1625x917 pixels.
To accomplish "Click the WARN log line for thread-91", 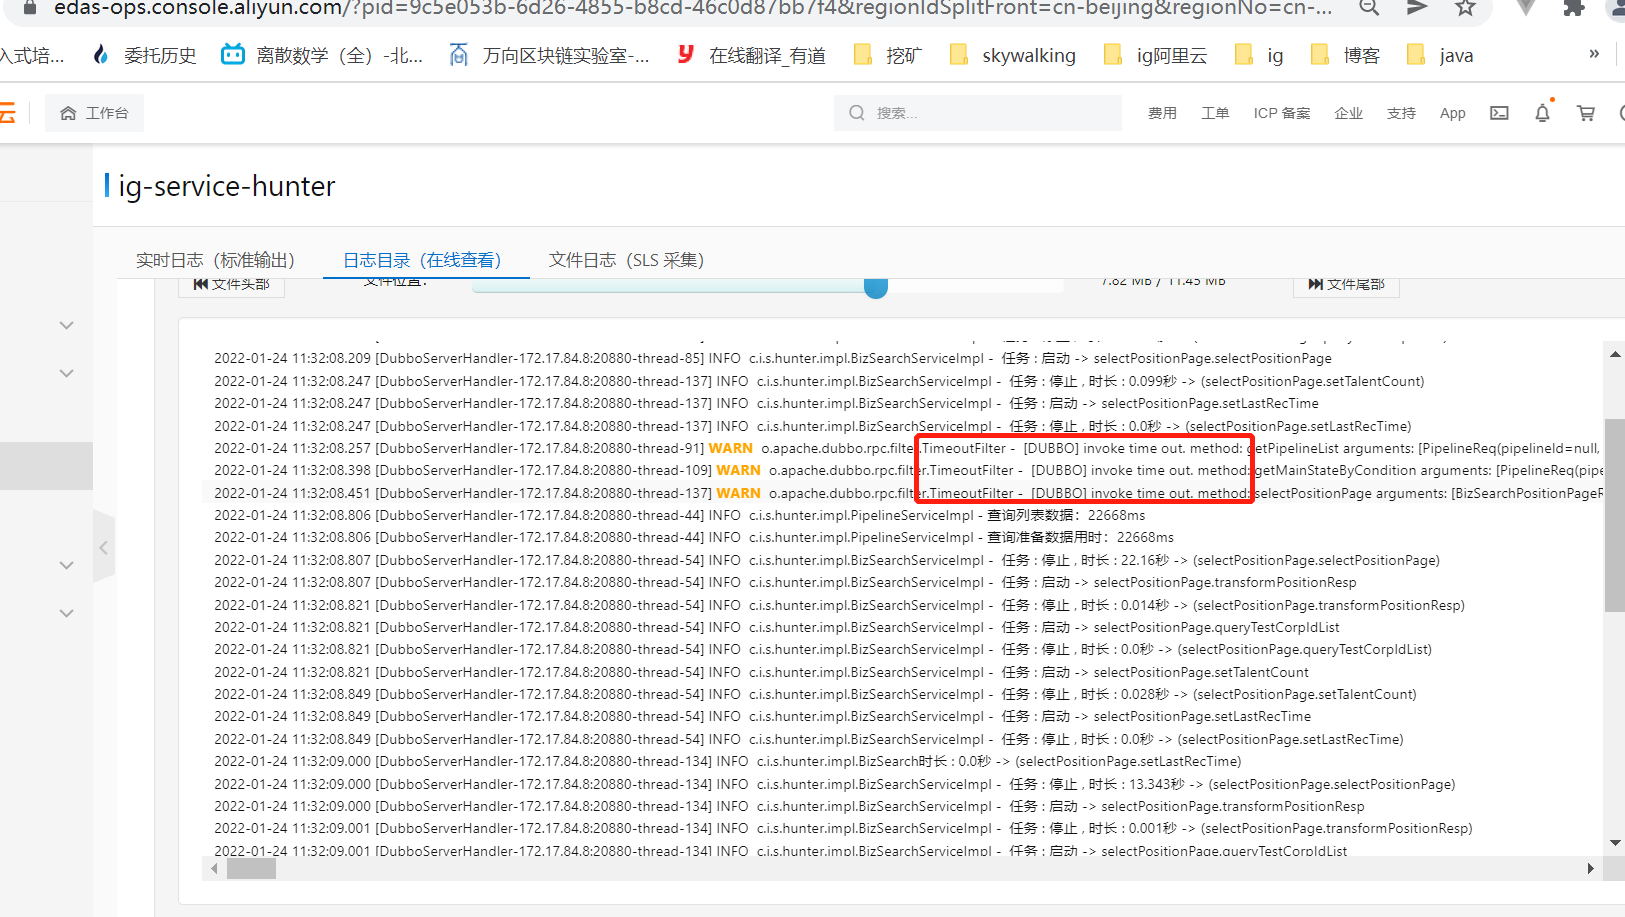I will coord(907,448).
